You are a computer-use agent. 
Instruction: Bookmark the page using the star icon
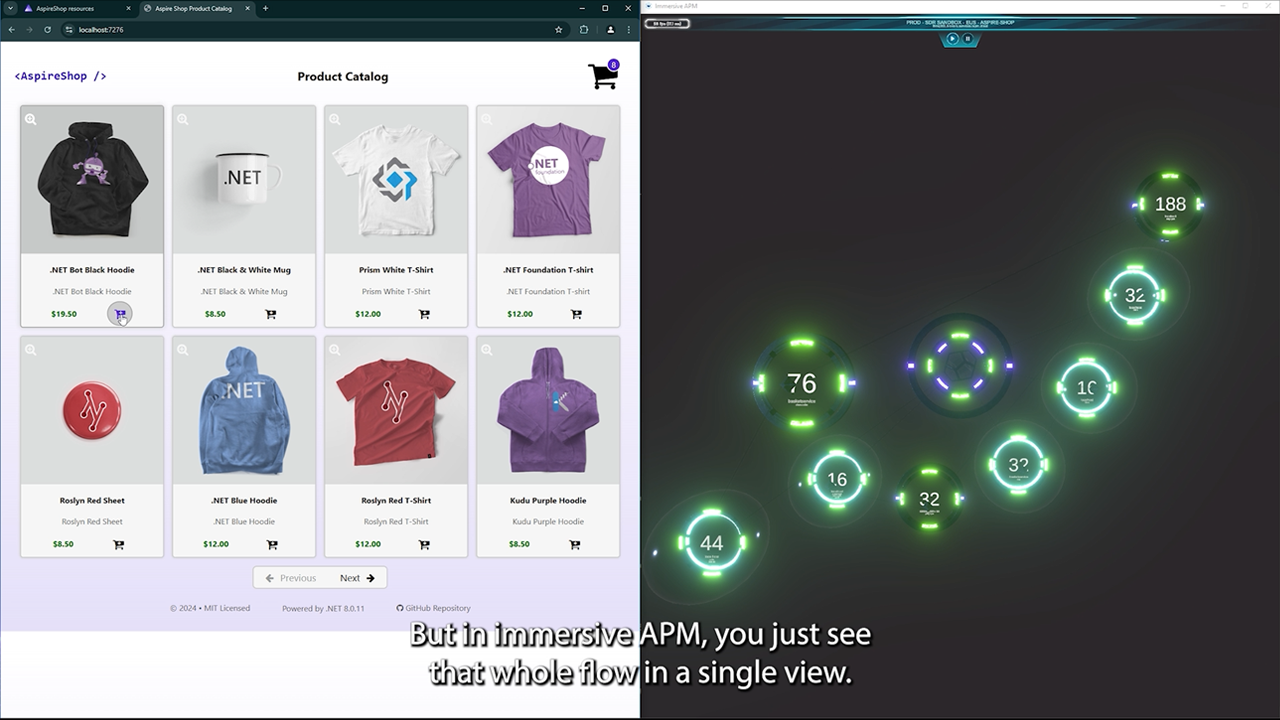tap(558, 29)
